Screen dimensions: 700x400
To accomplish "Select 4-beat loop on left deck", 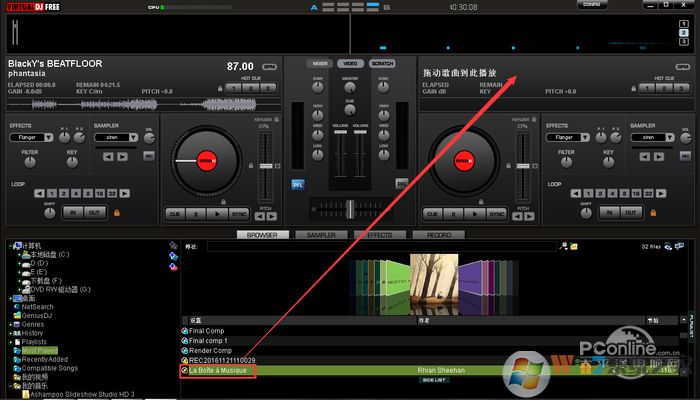I will (x=76, y=193).
